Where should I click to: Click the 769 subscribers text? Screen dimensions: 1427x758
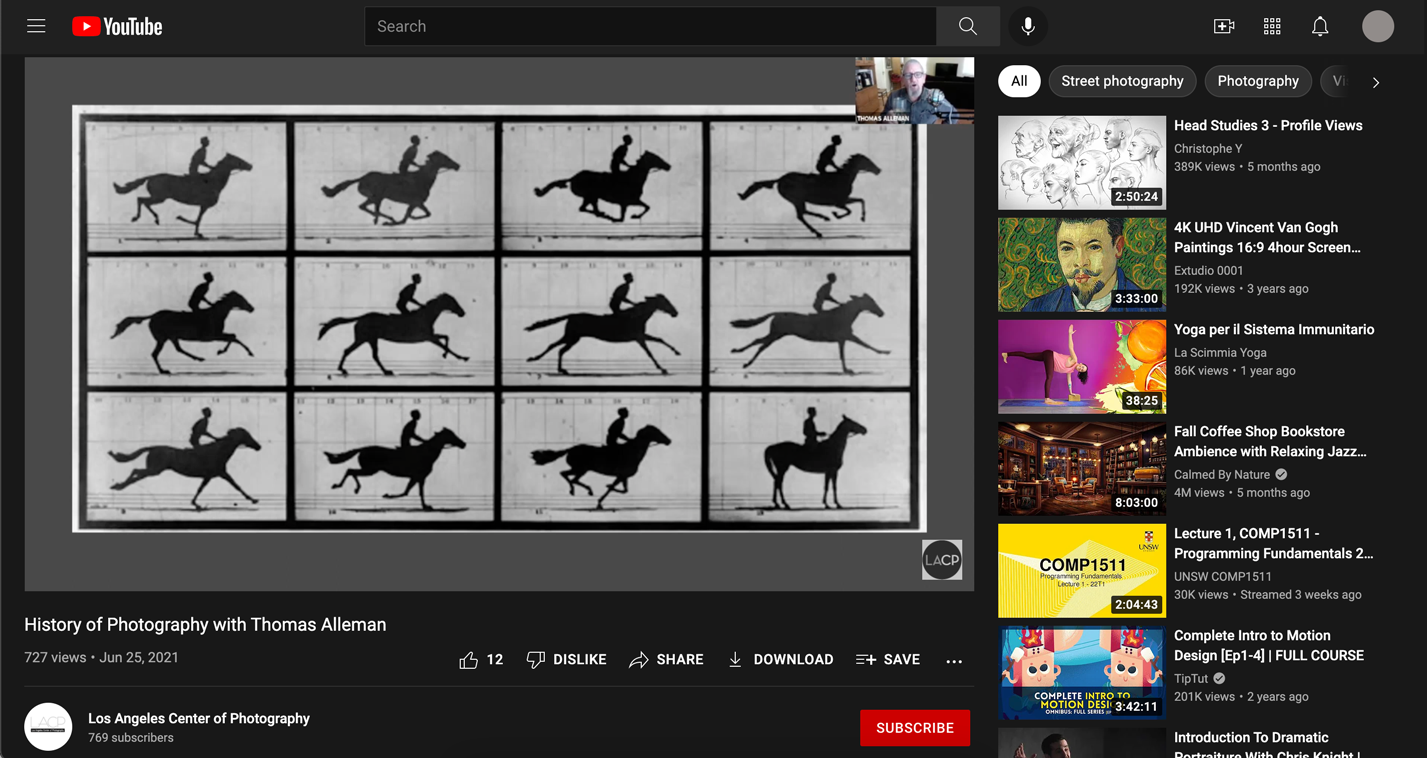131,738
